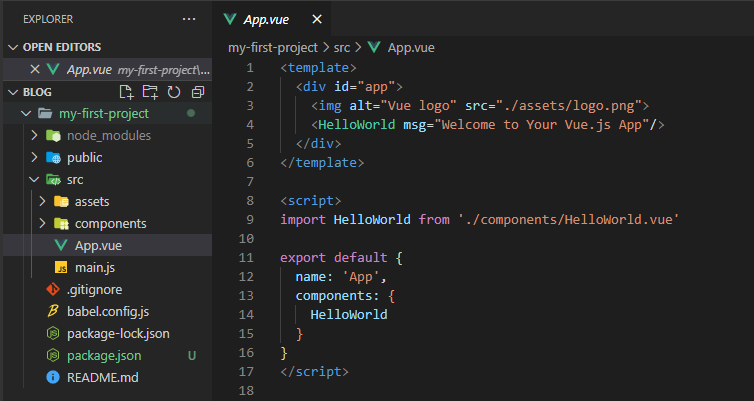Expand the public folder chevron

coord(34,157)
